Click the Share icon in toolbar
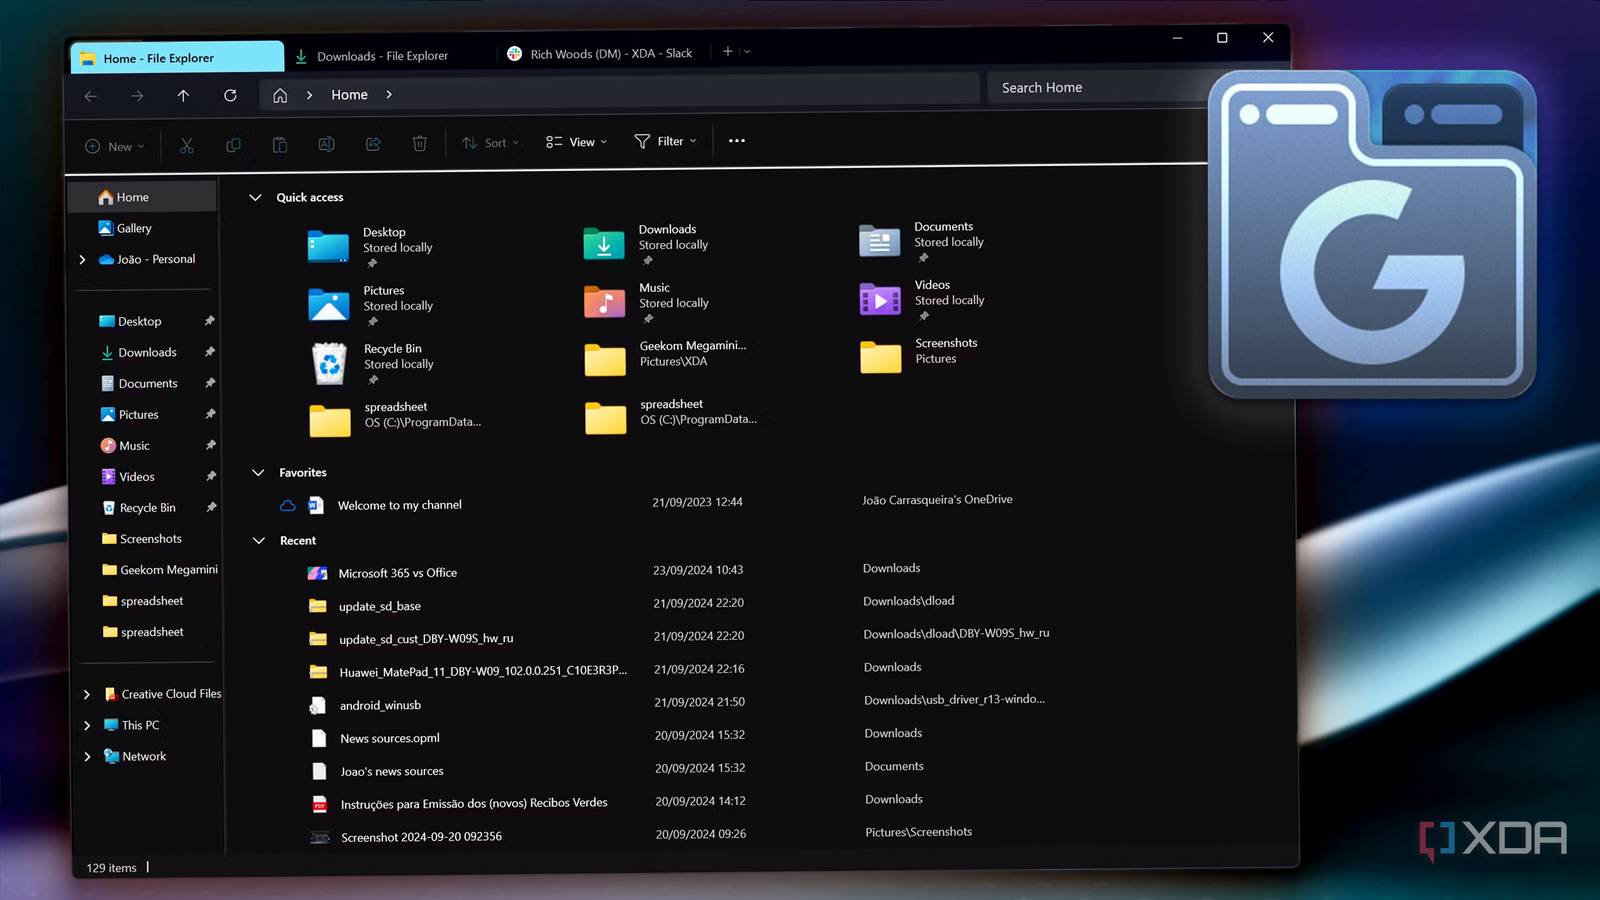Image resolution: width=1600 pixels, height=900 pixels. [x=373, y=144]
